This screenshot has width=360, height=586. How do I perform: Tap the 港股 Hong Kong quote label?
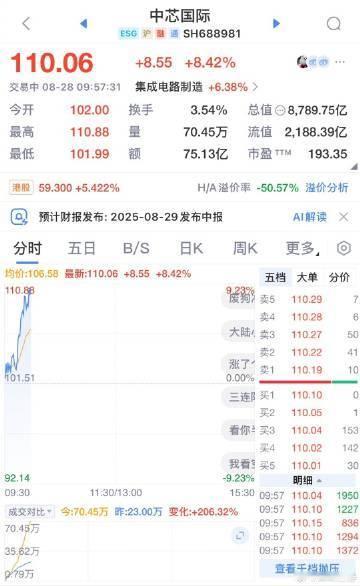click(21, 187)
